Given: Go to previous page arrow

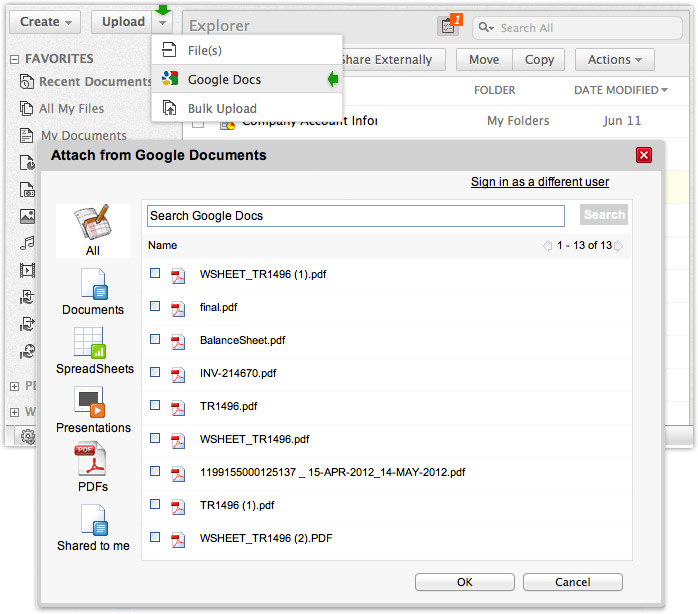Looking at the screenshot, I should 547,245.
